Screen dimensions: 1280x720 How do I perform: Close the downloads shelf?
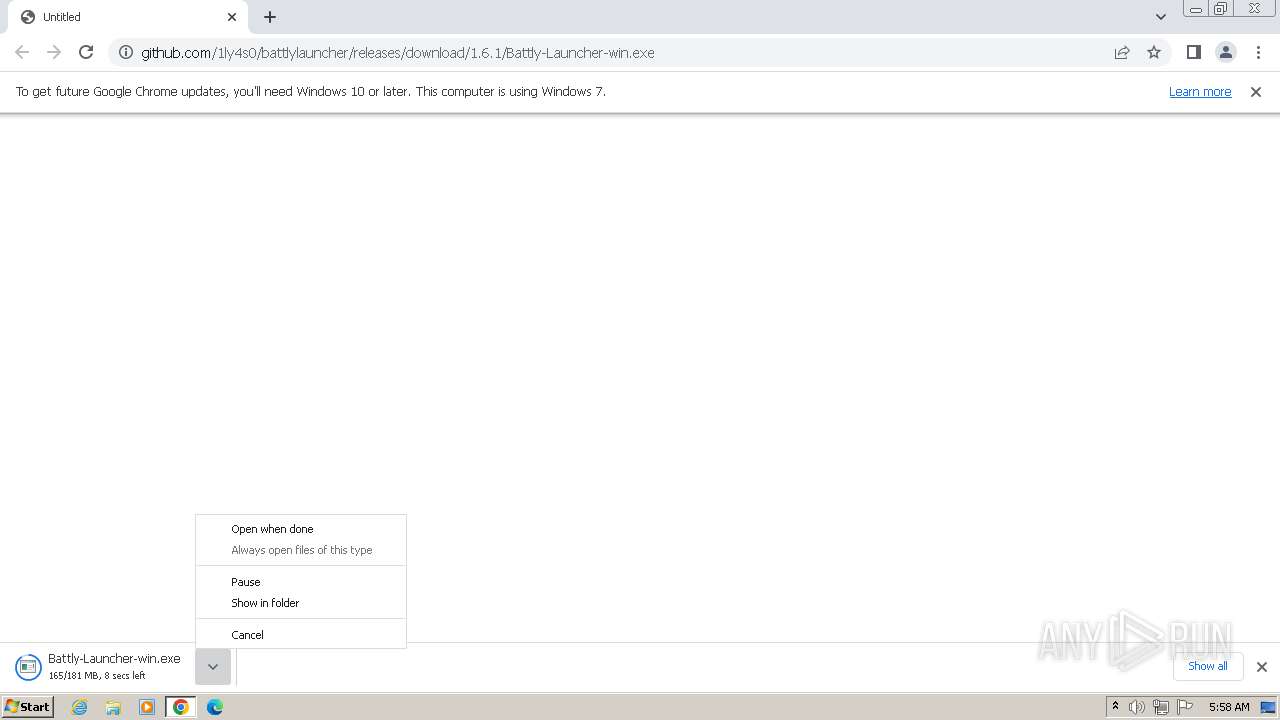point(1262,667)
